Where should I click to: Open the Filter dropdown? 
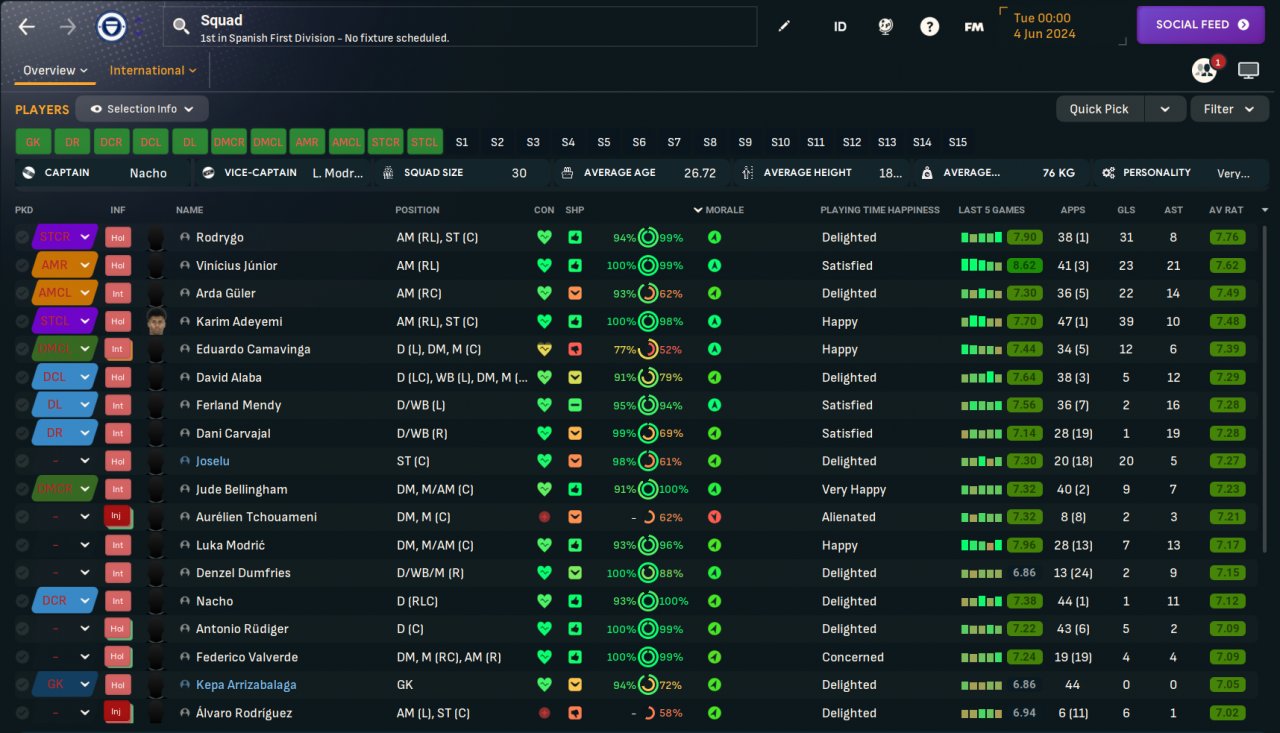pos(1229,109)
